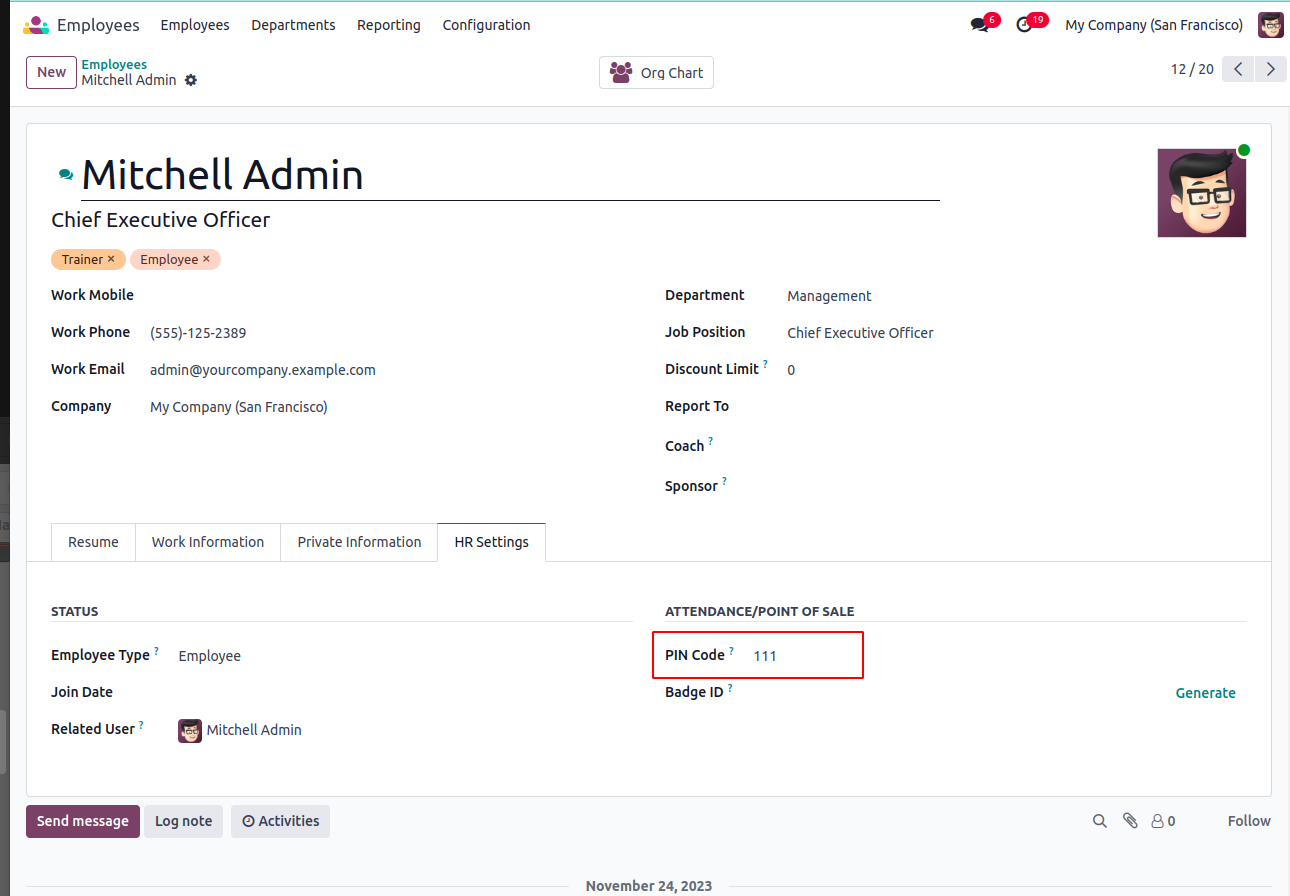The width and height of the screenshot is (1290, 896).
Task: Go to the next employee record
Action: point(1270,69)
